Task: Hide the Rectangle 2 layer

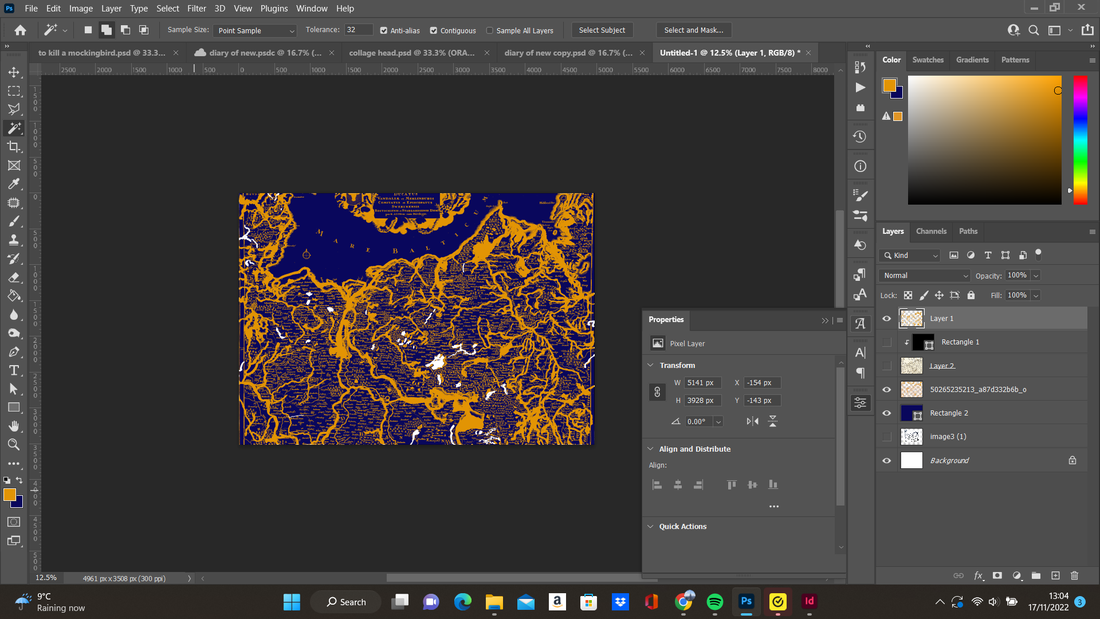Action: pyautogui.click(x=887, y=413)
